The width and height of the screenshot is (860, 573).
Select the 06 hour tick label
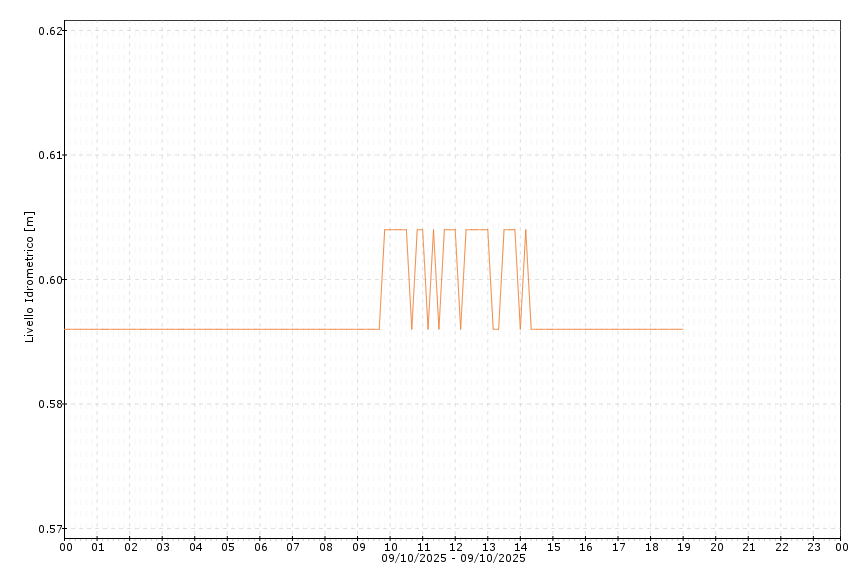pyautogui.click(x=261, y=547)
